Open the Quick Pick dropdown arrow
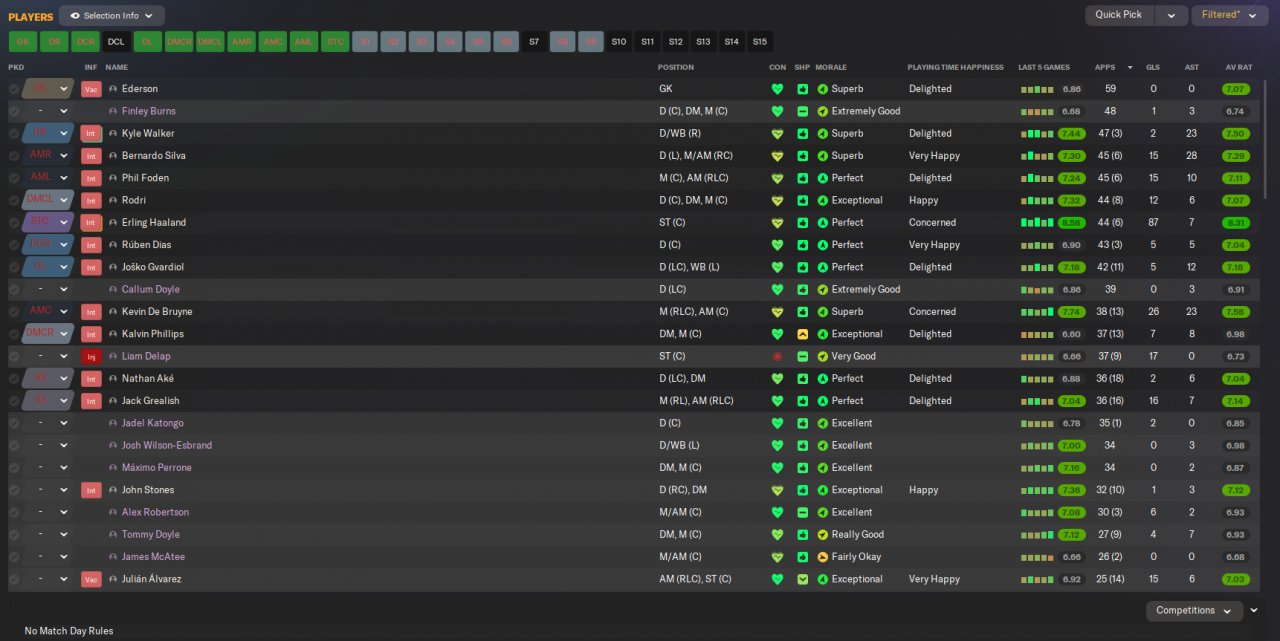This screenshot has height=641, width=1280. pyautogui.click(x=1171, y=15)
